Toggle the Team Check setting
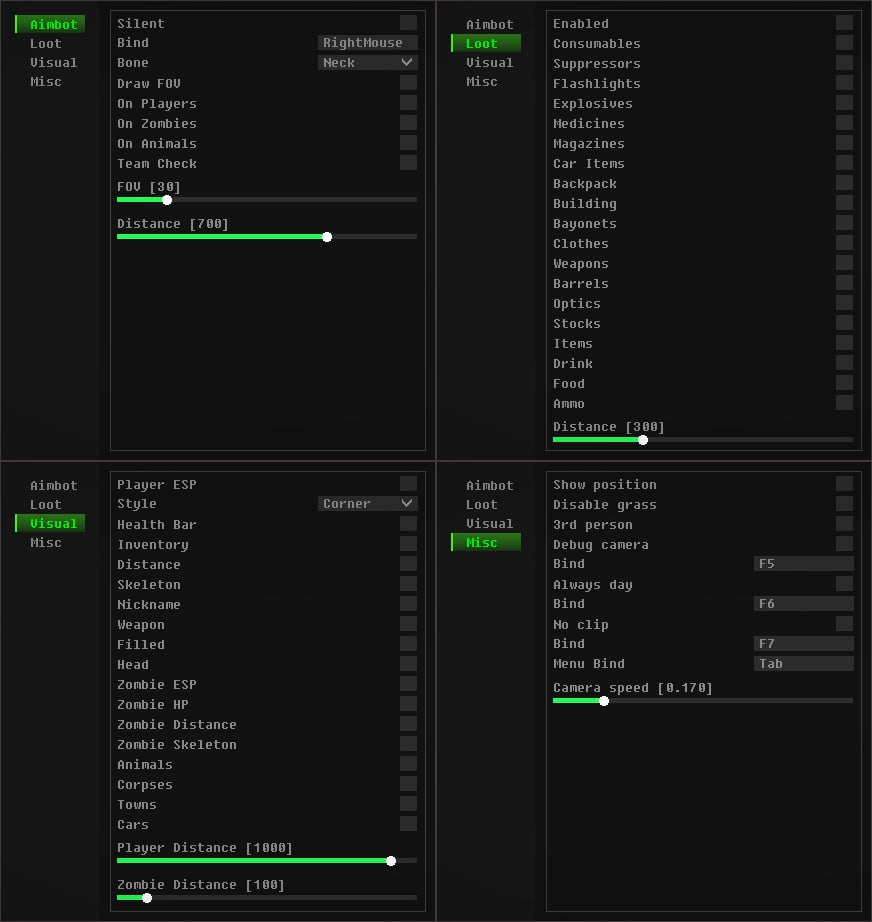Screen dimensions: 872x922 (x=408, y=162)
